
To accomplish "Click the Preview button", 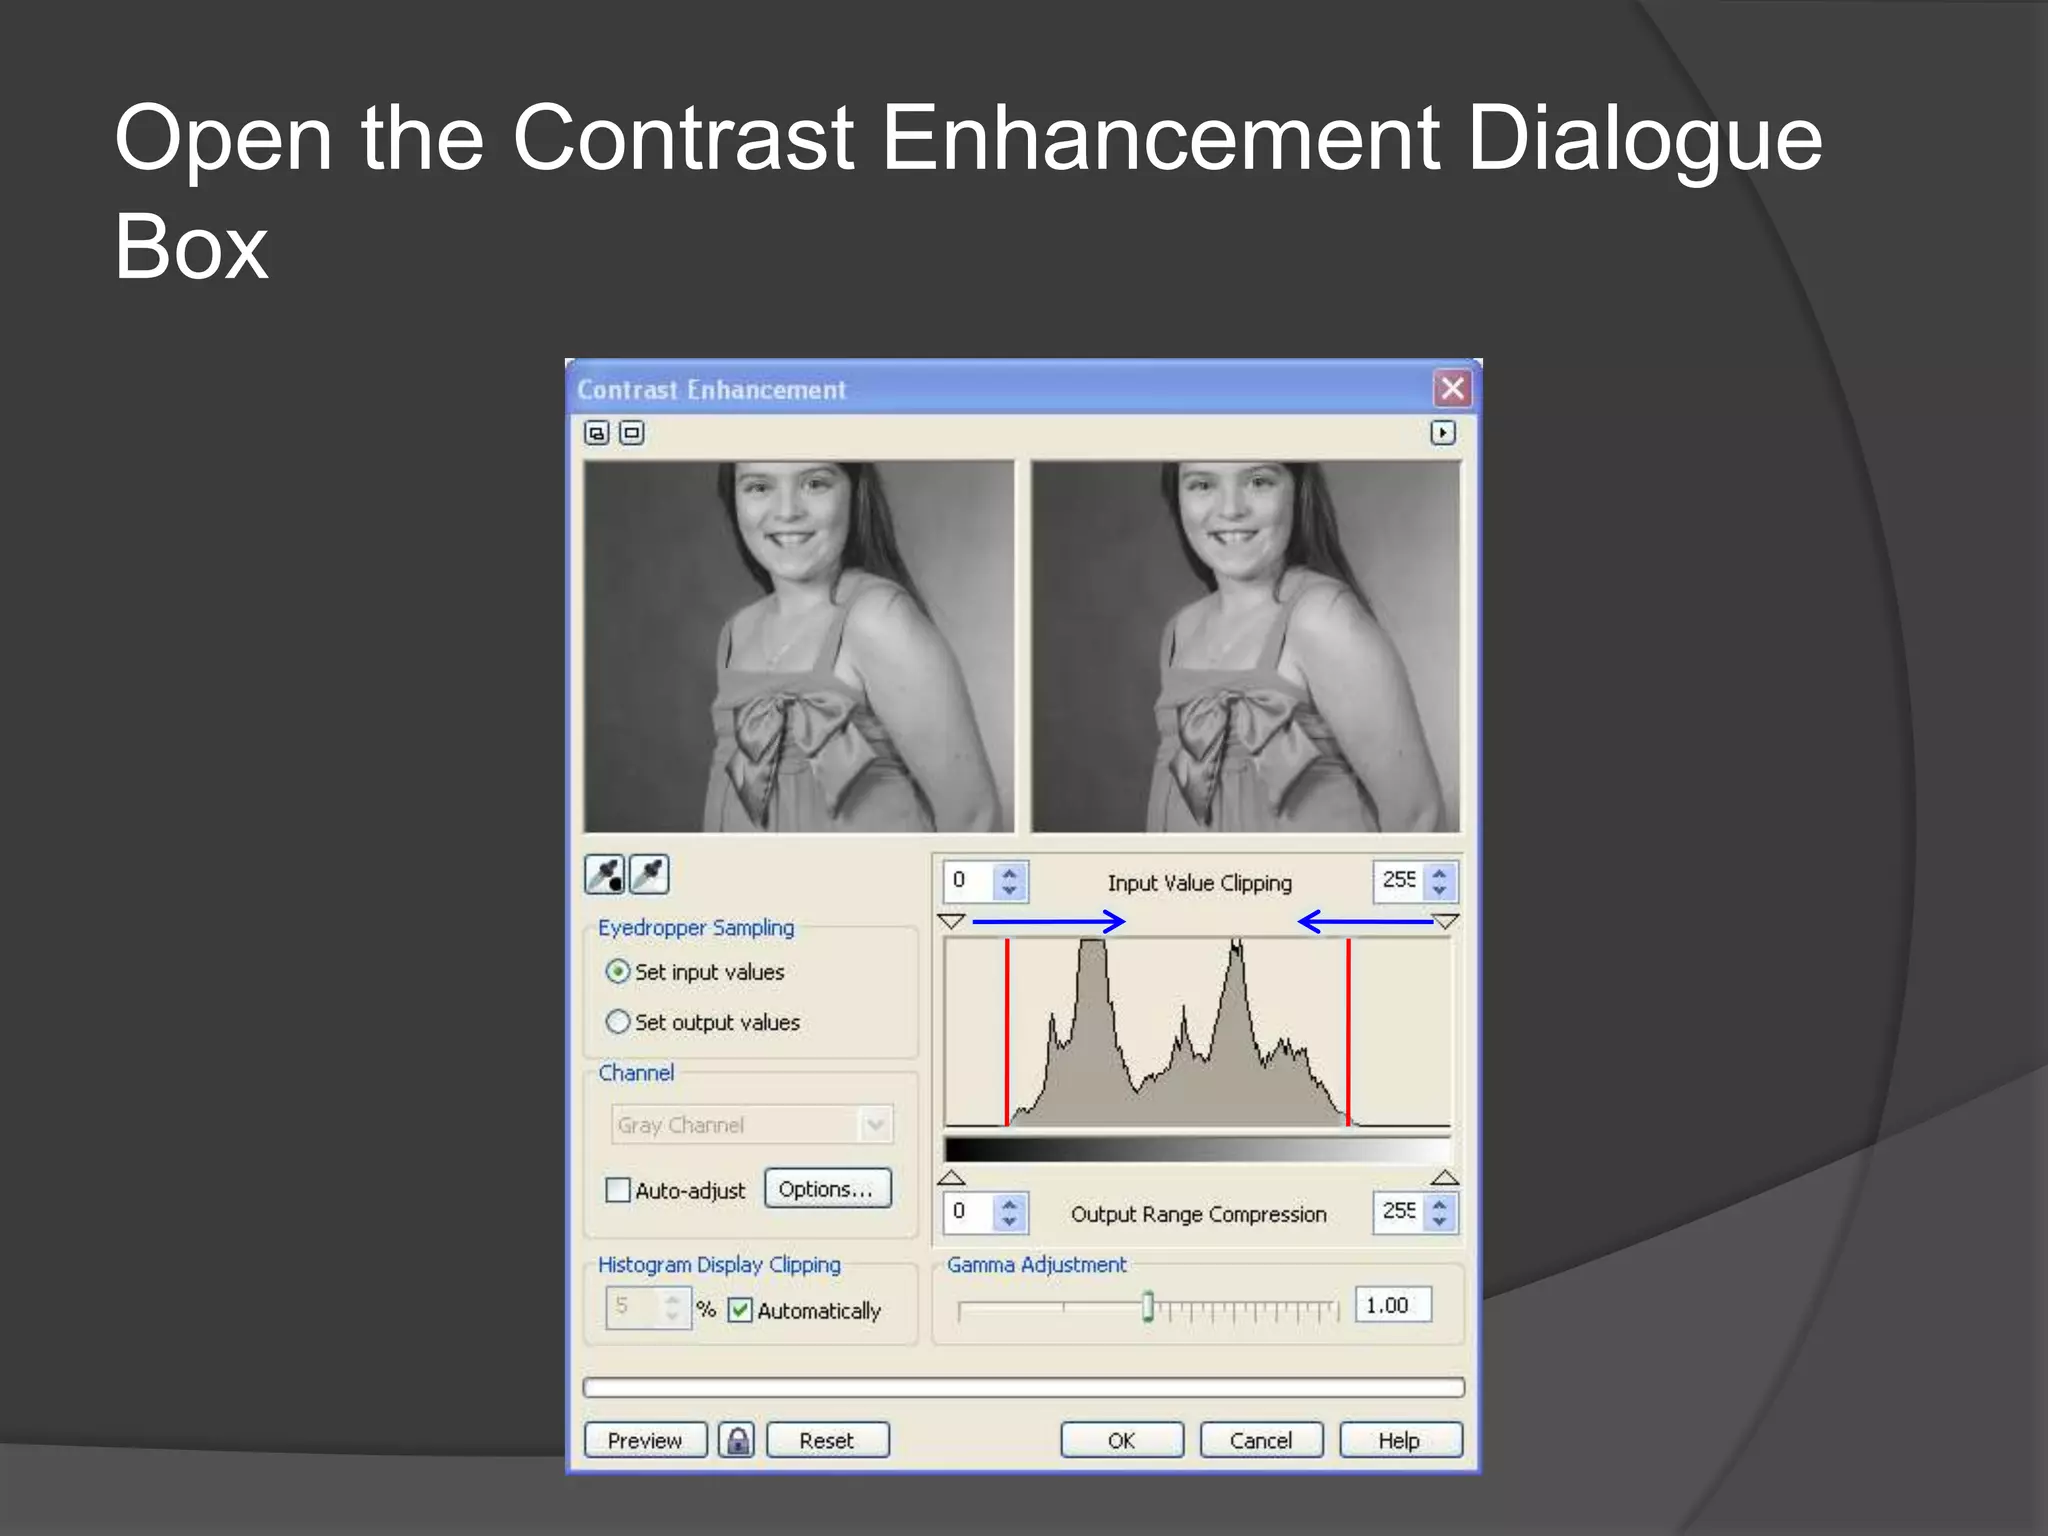I will pos(645,1440).
